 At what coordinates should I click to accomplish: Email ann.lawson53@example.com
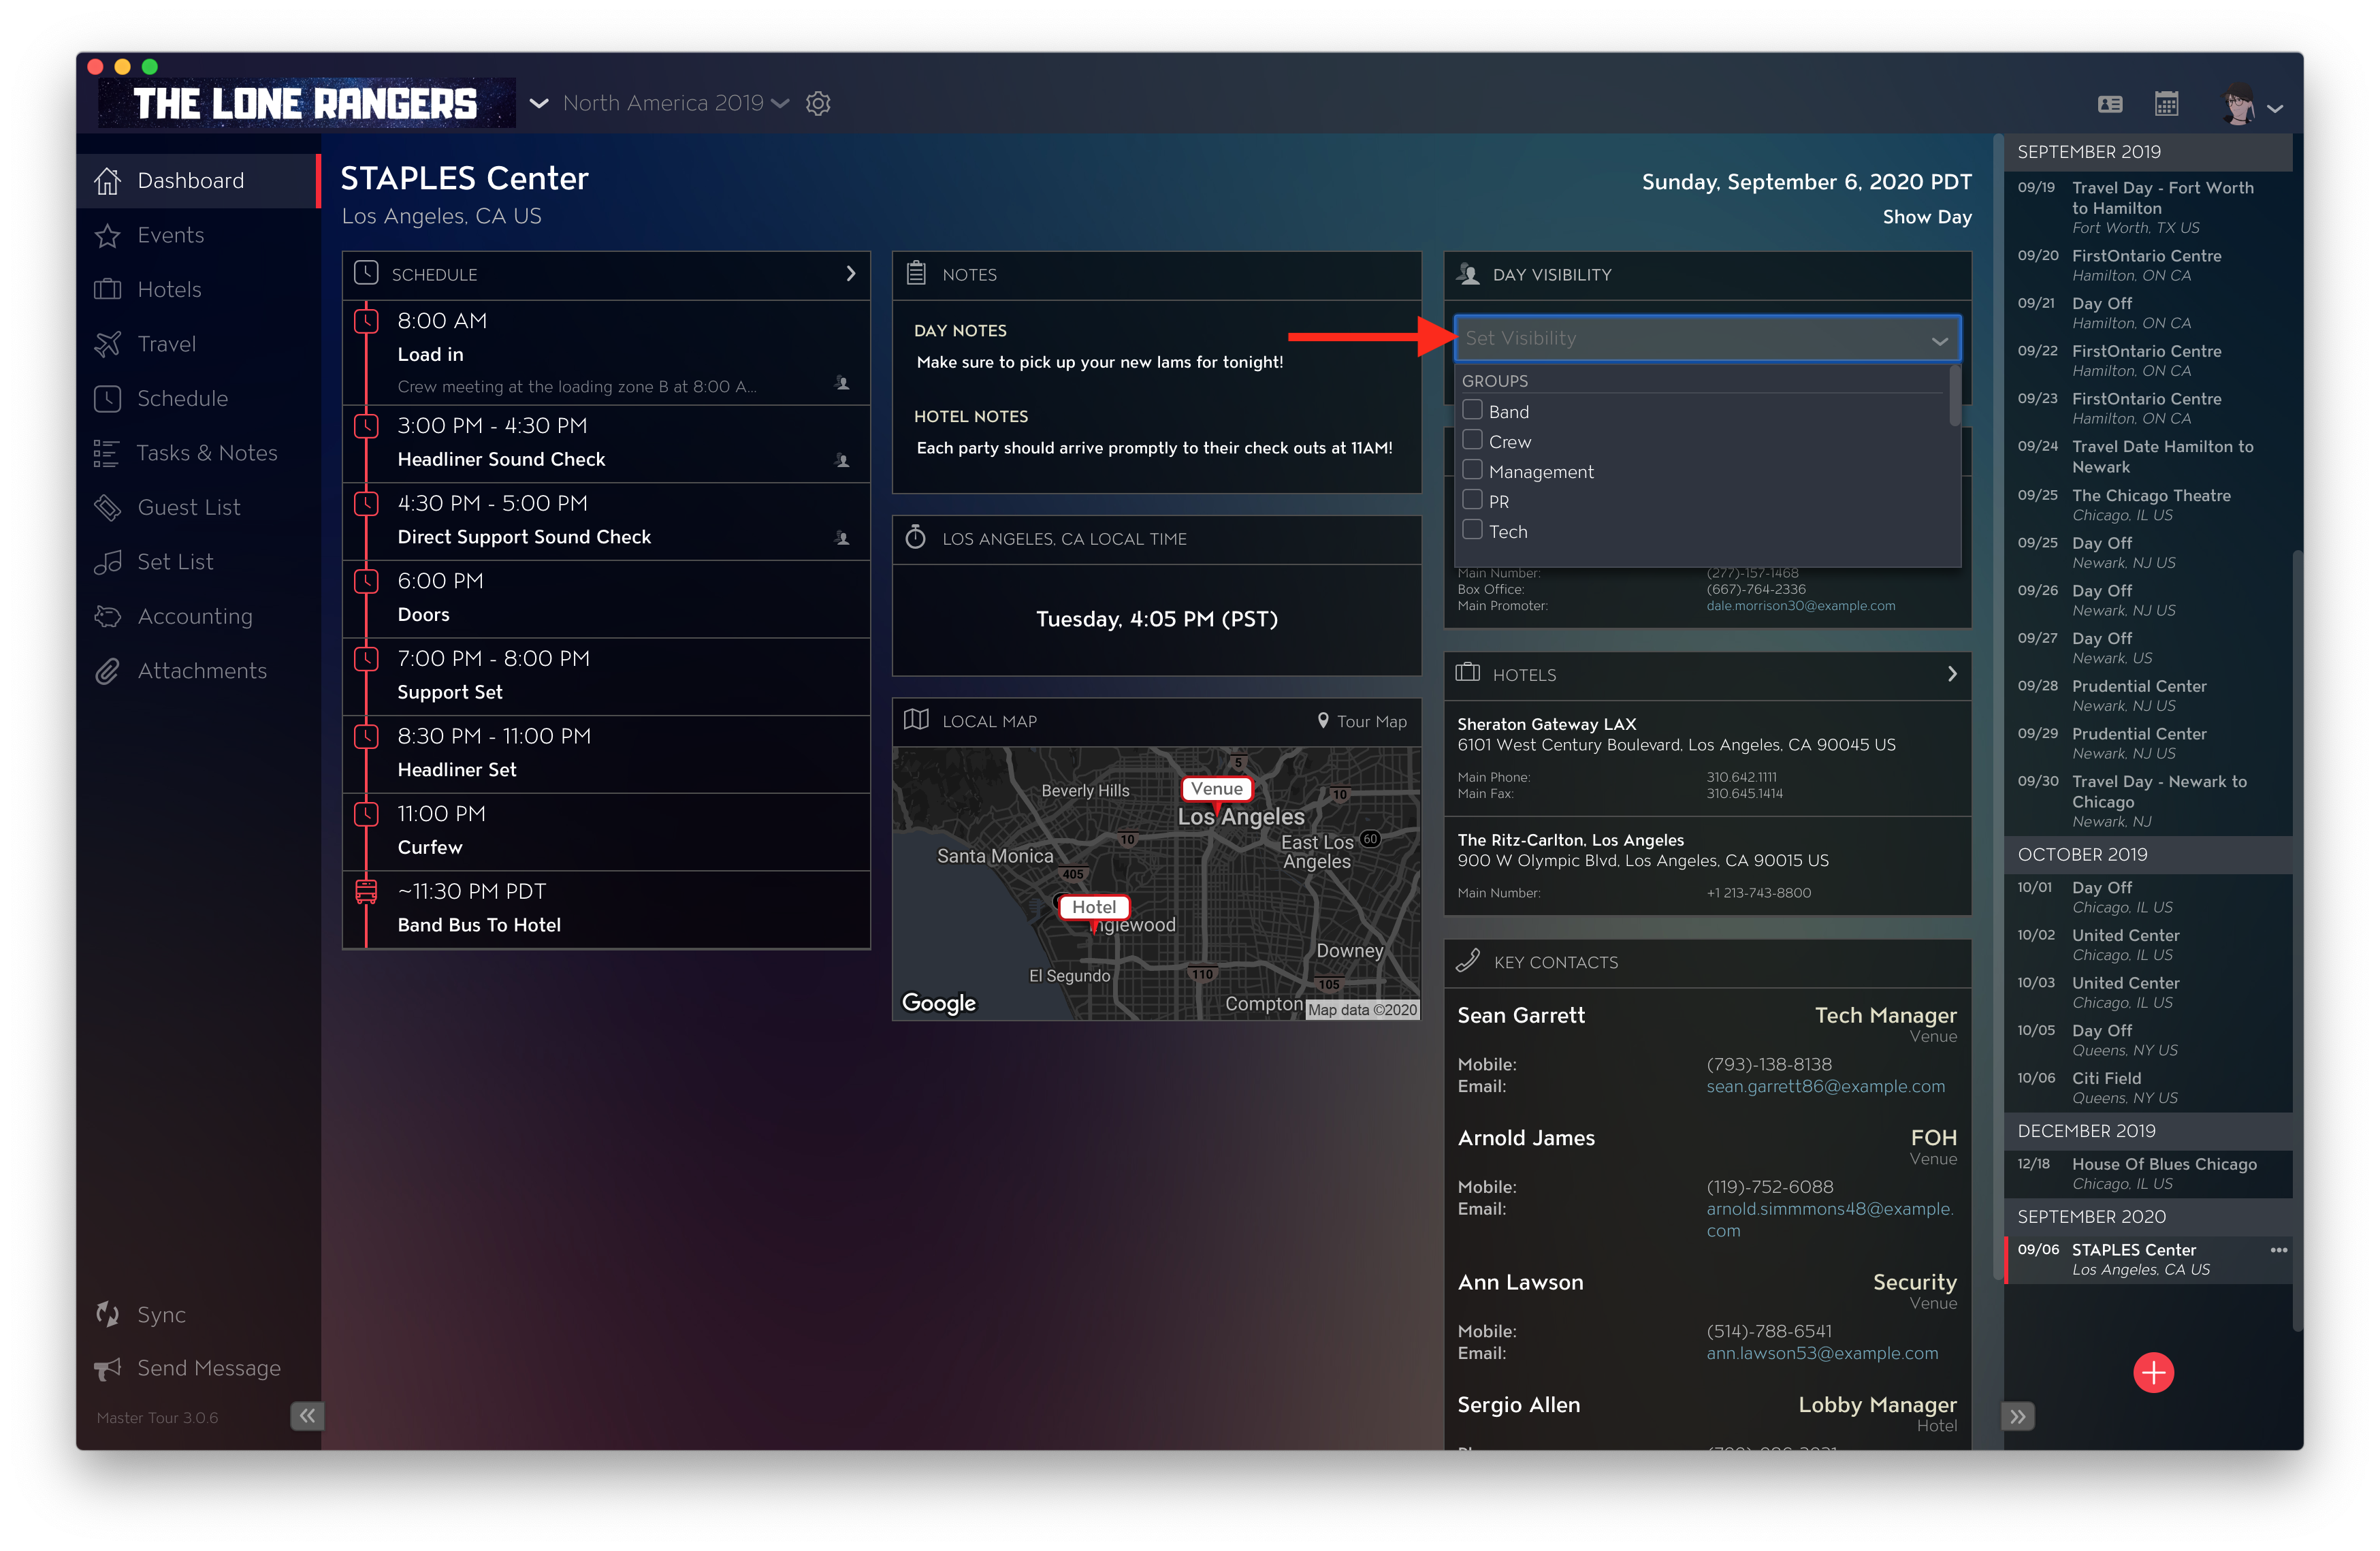pos(1822,1354)
